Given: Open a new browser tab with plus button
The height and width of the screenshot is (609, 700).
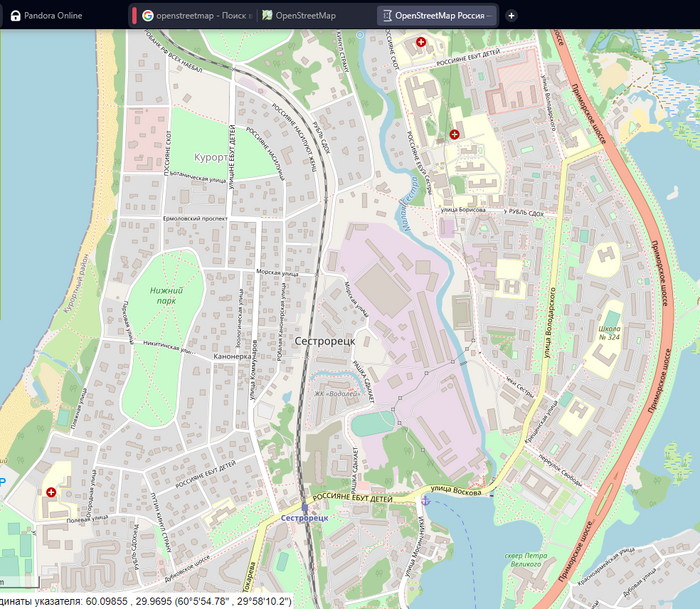Looking at the screenshot, I should pos(511,16).
